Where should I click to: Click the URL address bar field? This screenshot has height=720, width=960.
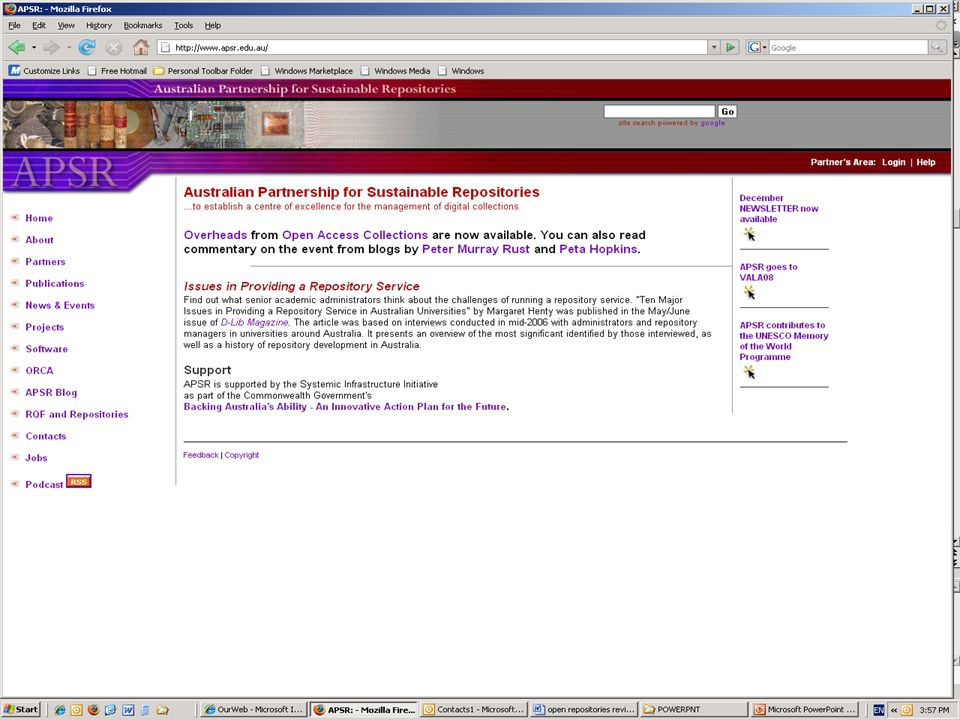(433, 47)
